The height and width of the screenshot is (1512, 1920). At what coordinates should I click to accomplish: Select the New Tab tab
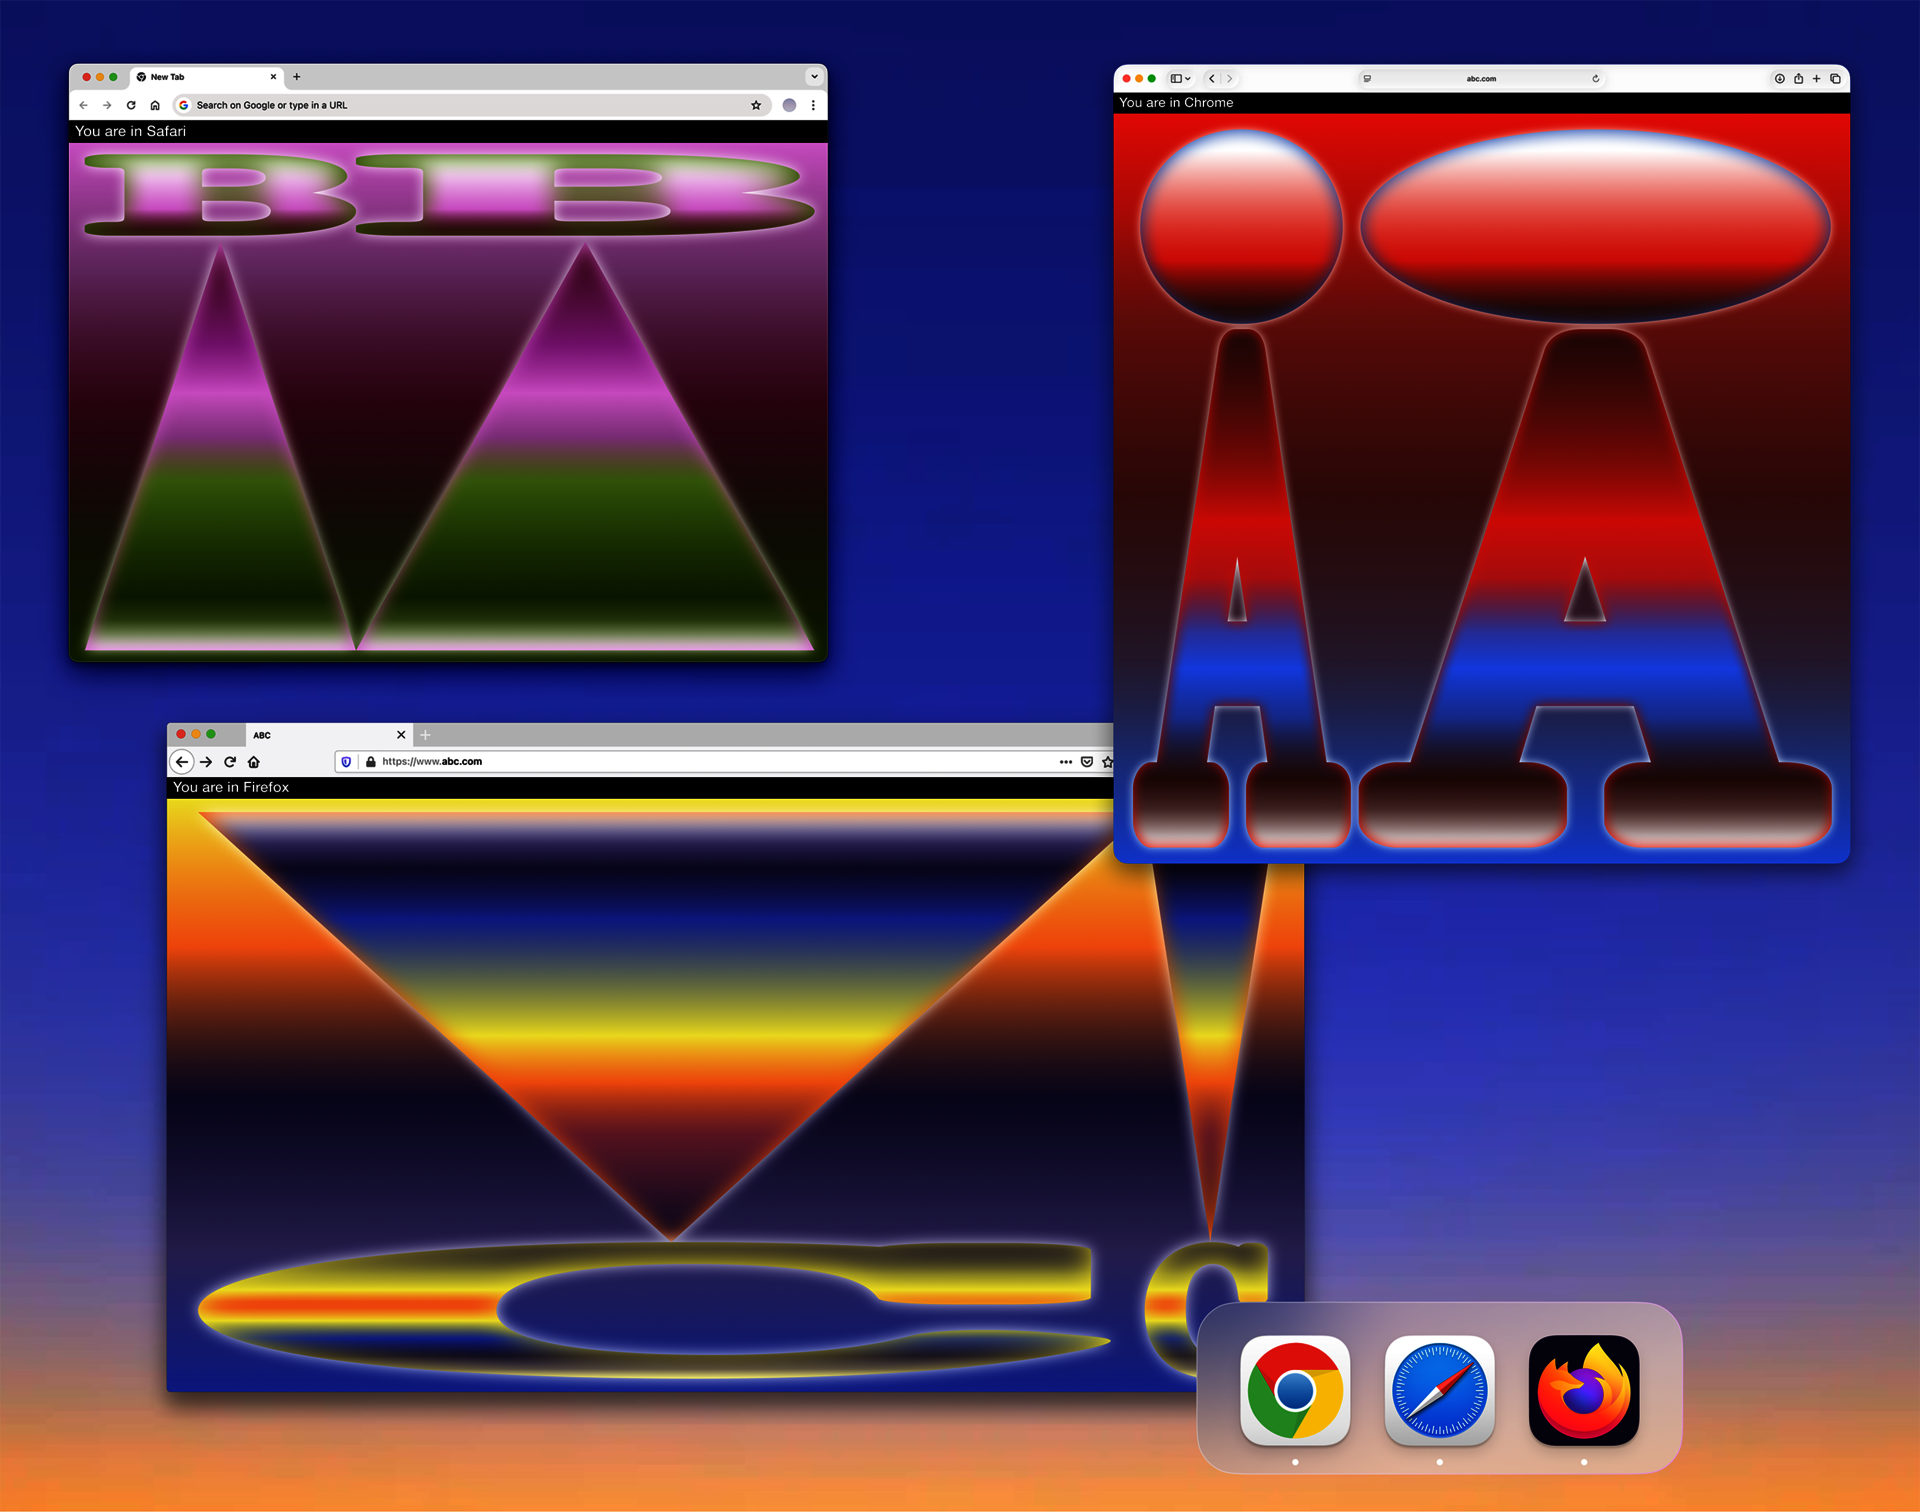pos(207,77)
